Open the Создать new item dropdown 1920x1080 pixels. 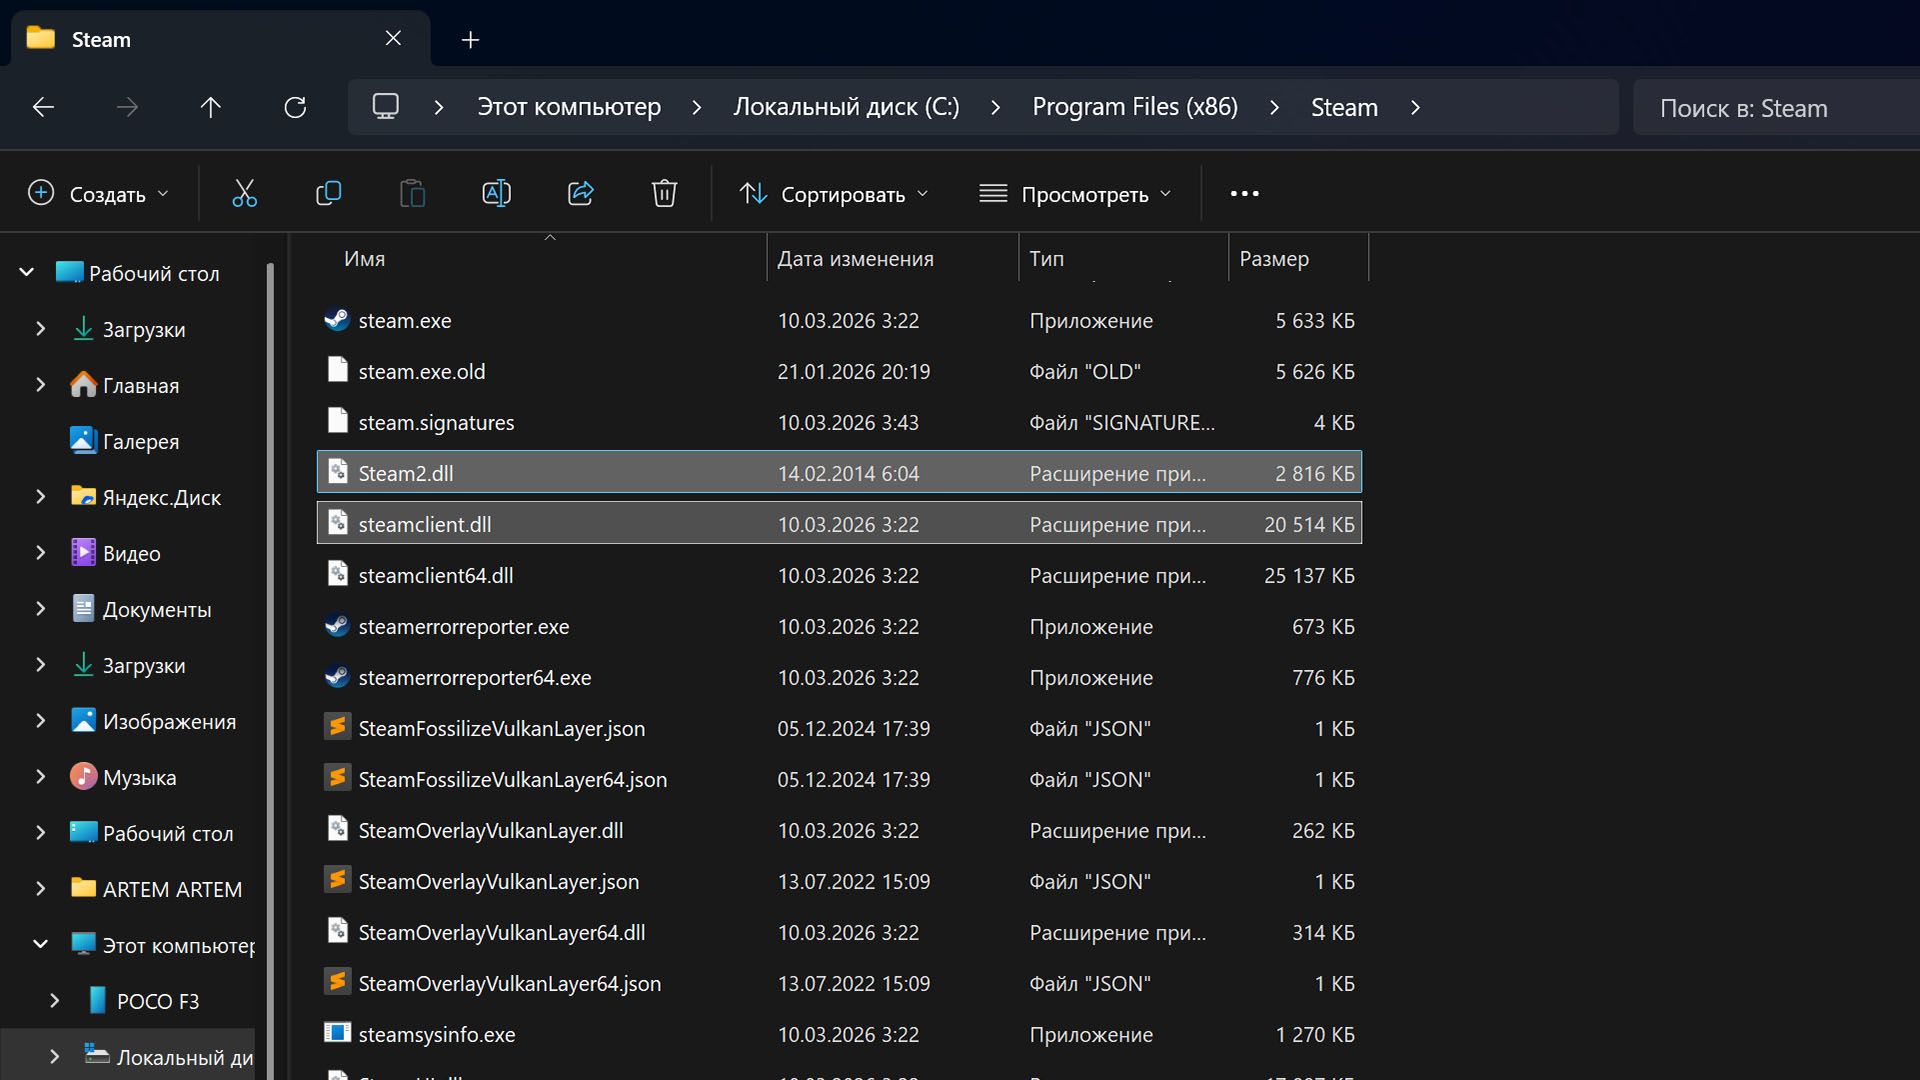click(x=98, y=194)
